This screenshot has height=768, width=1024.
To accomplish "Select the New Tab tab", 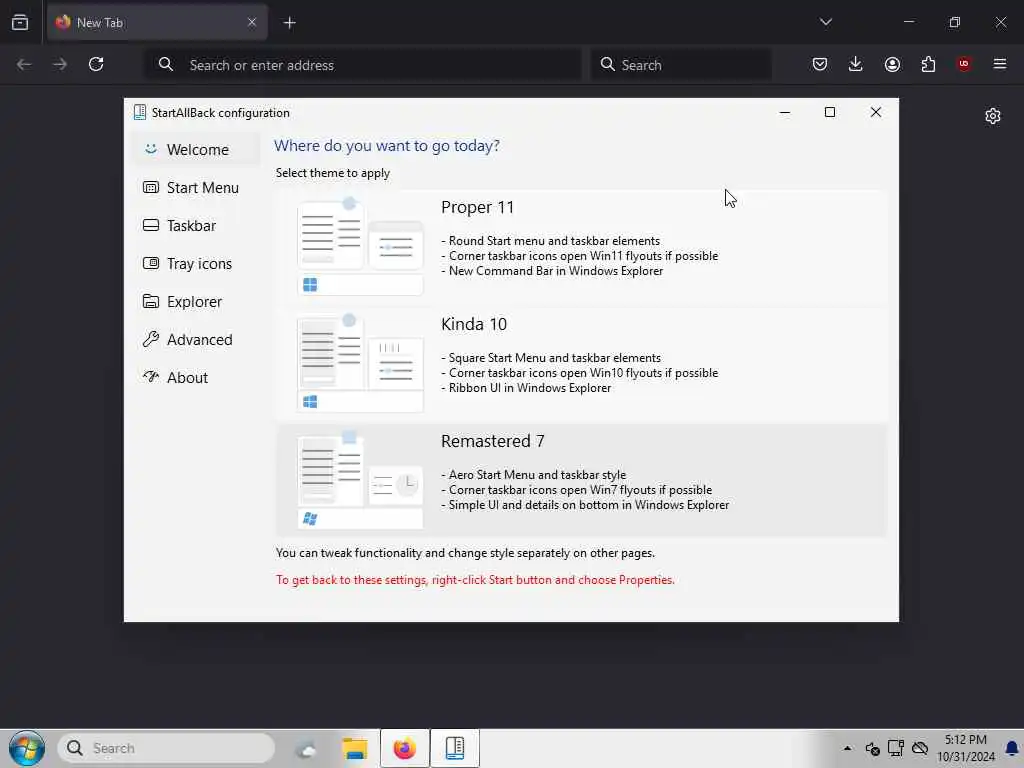I will [157, 22].
